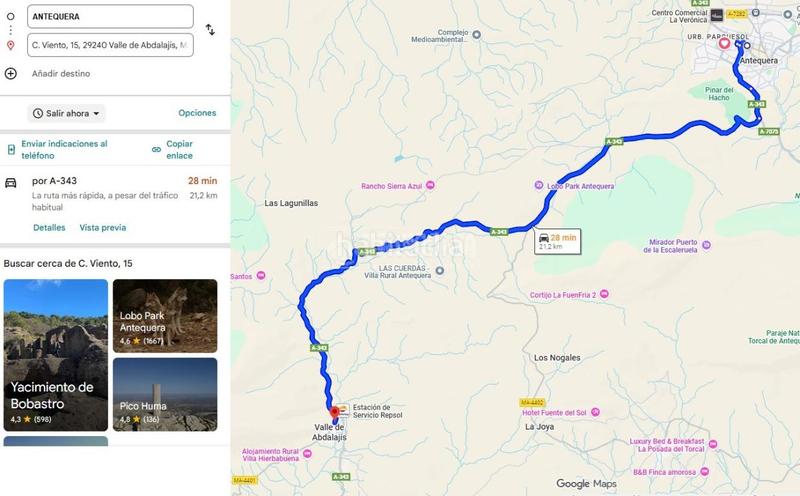Expand route Detalles
This screenshot has height=496, width=800.
pos(49,228)
